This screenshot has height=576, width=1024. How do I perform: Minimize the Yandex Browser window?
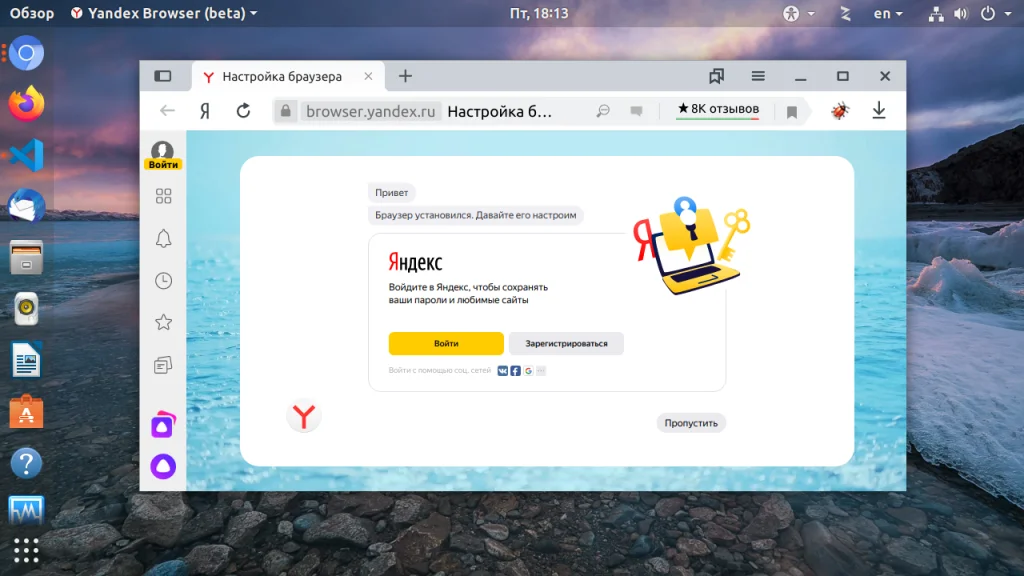(801, 77)
